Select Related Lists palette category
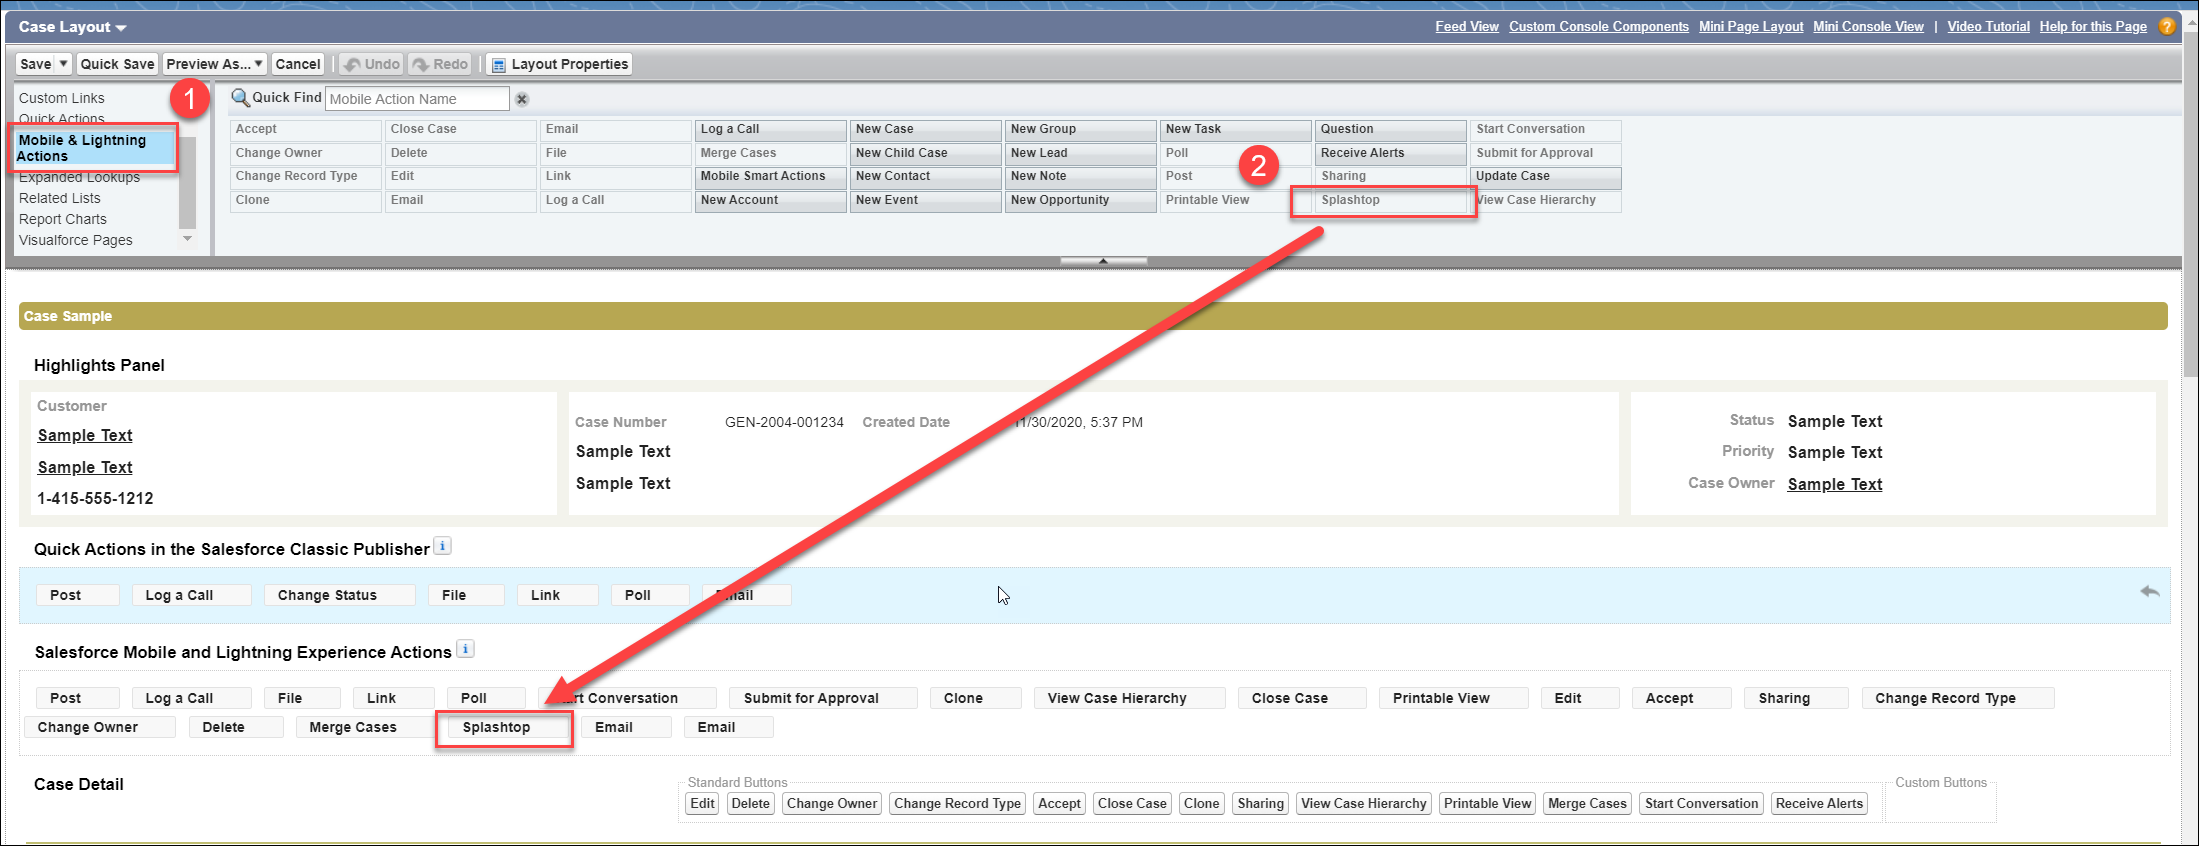The width and height of the screenshot is (2199, 846). coord(60,198)
